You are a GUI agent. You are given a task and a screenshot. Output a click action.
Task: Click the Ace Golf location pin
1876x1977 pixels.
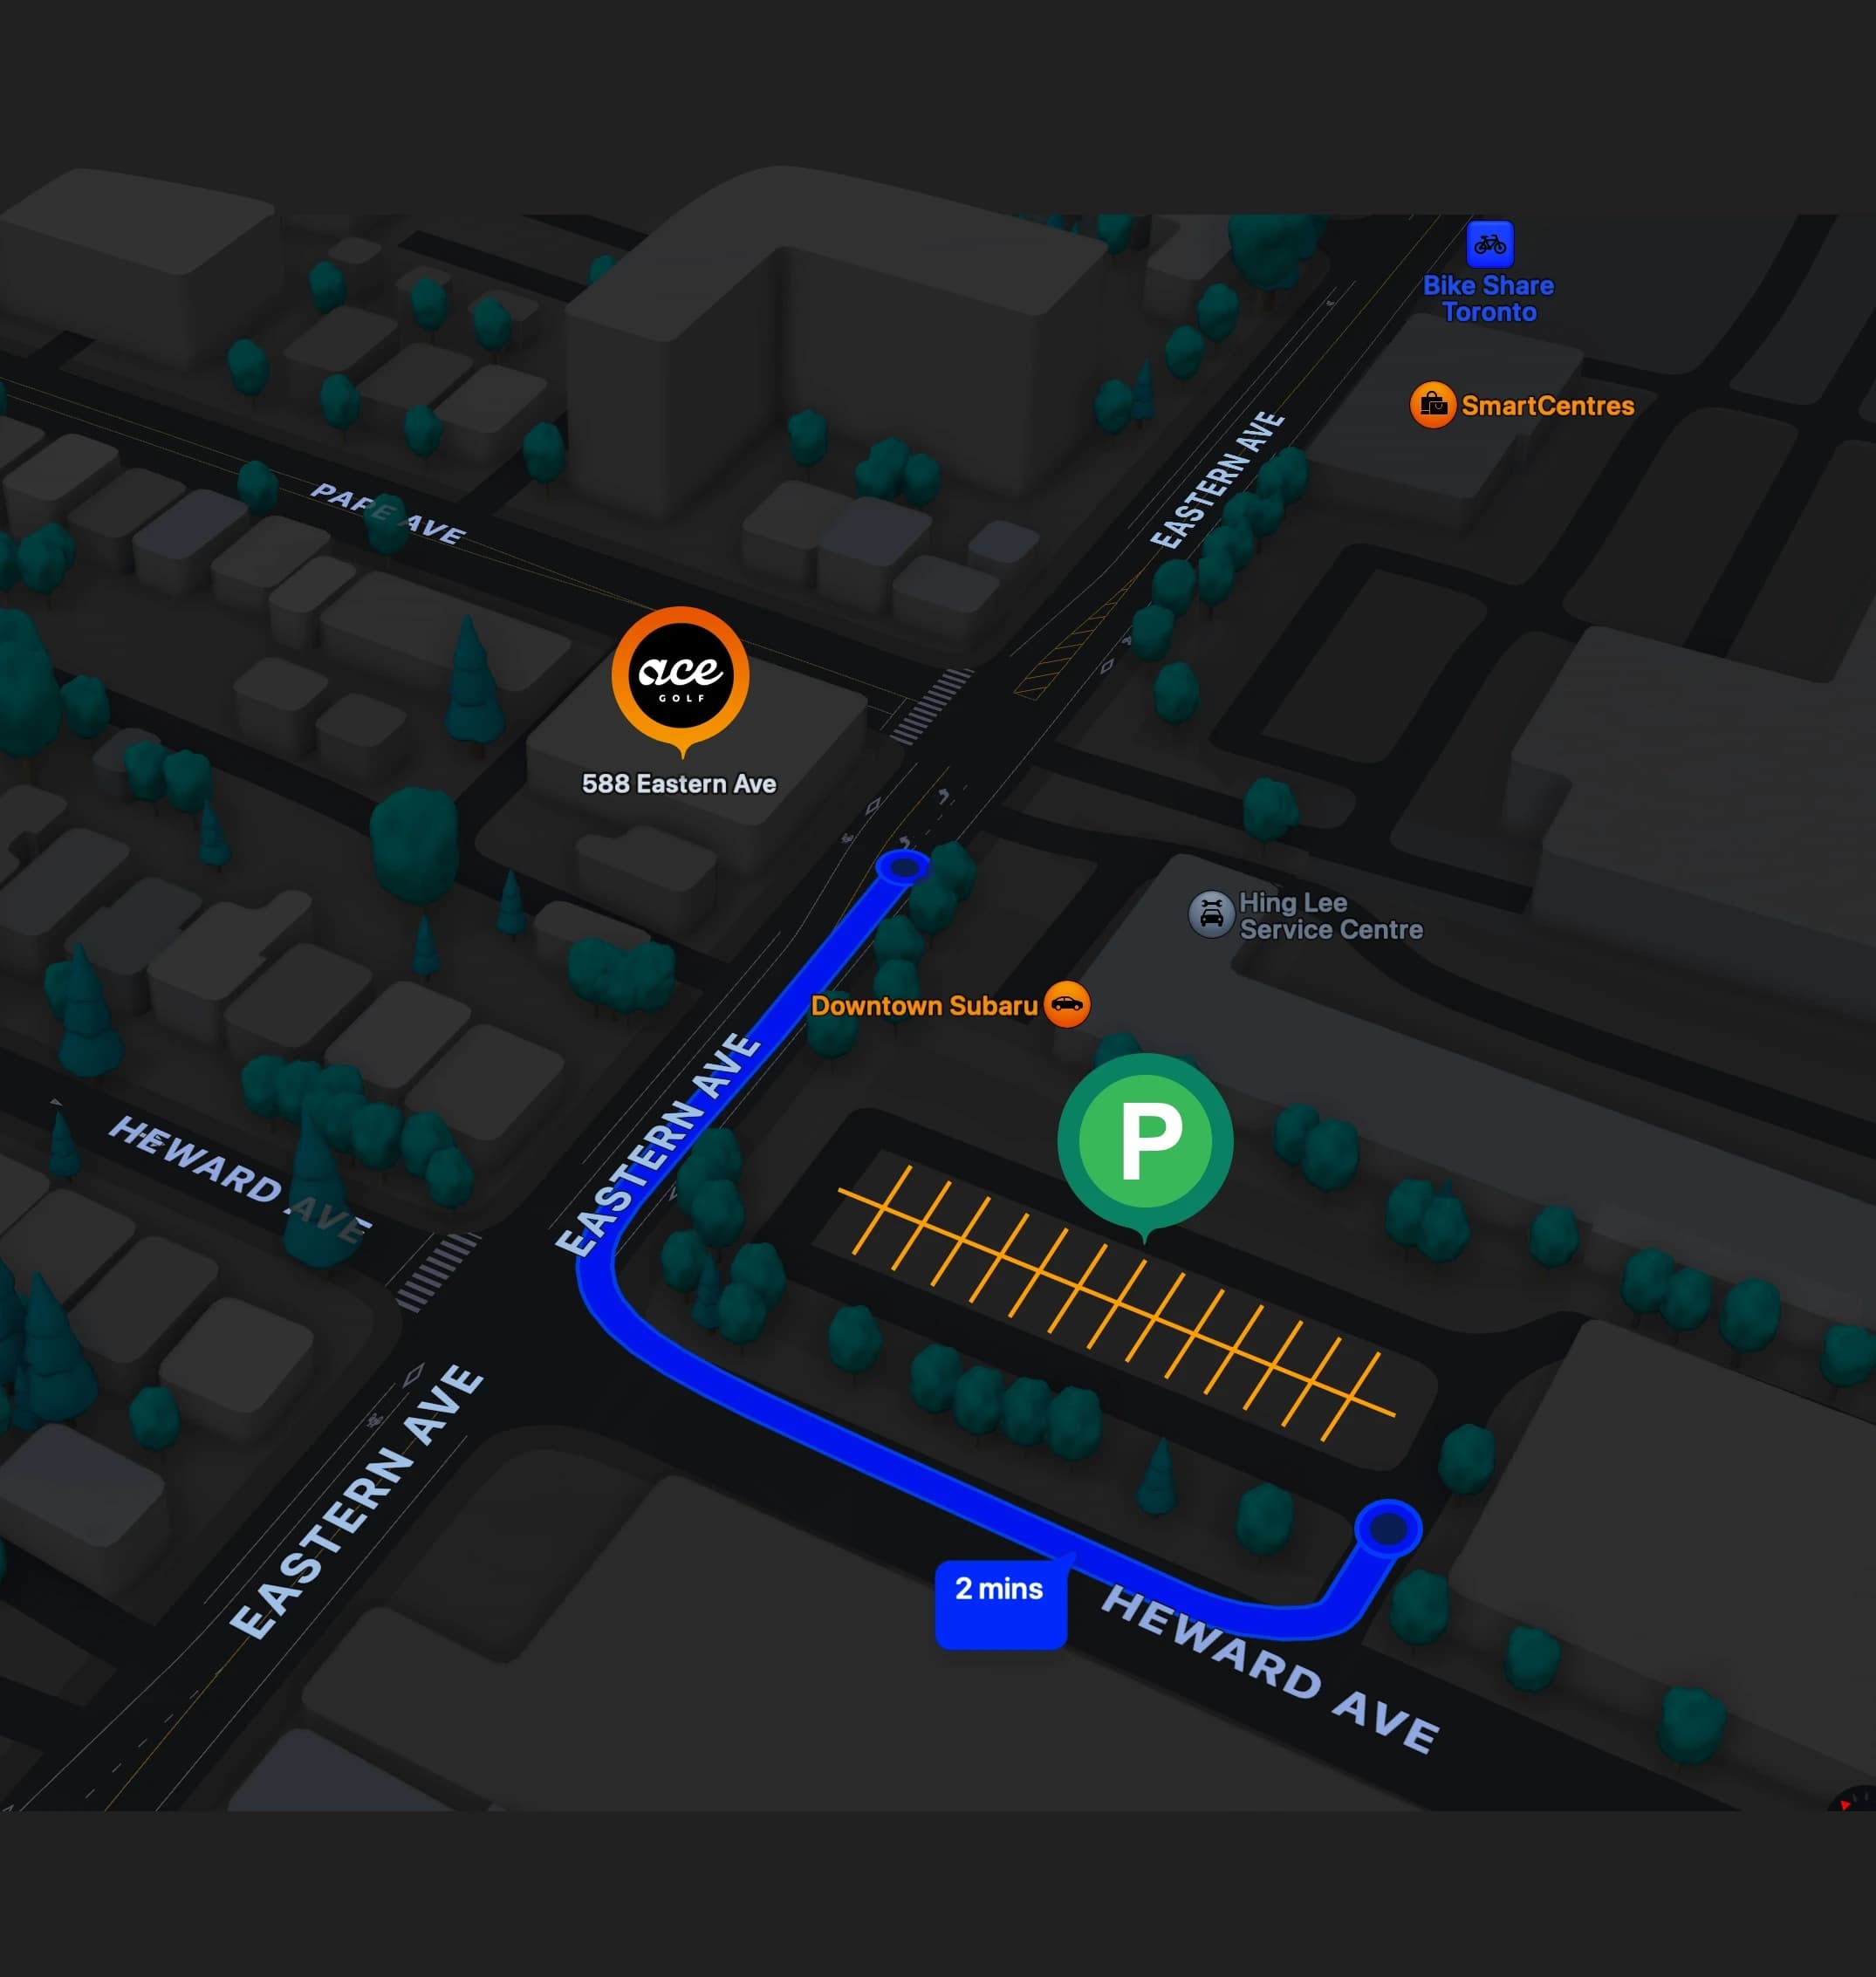680,674
